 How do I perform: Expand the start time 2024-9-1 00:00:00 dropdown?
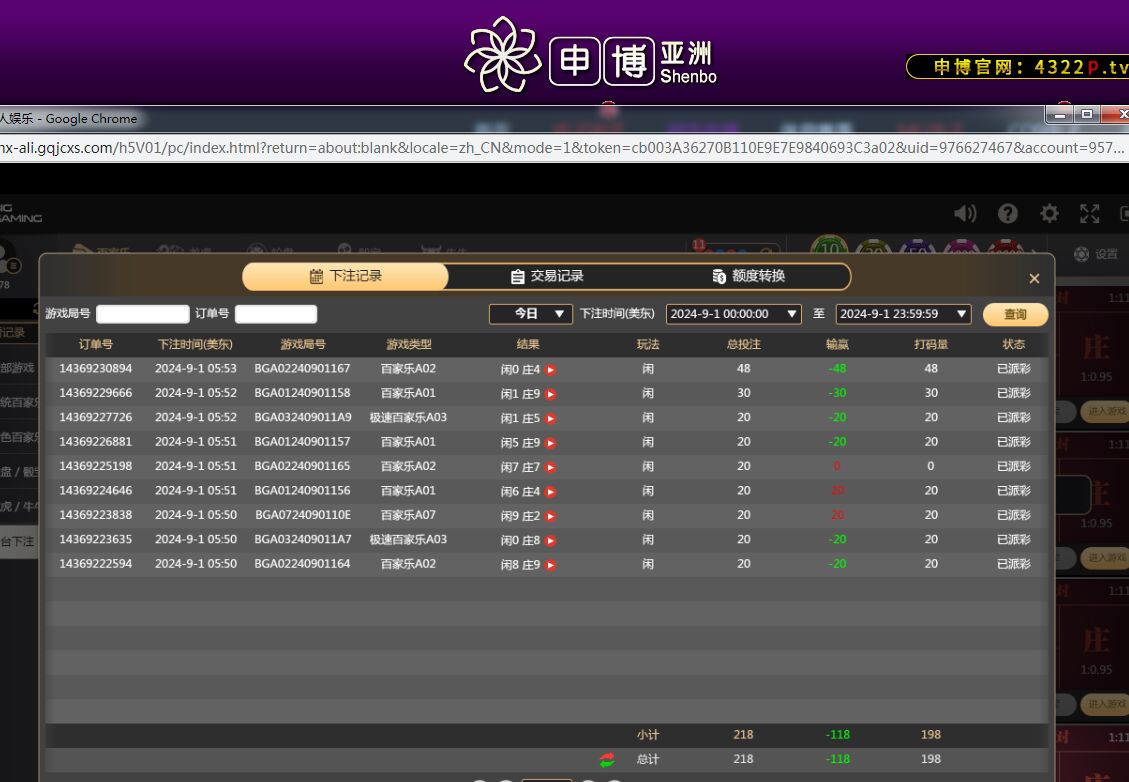click(734, 314)
